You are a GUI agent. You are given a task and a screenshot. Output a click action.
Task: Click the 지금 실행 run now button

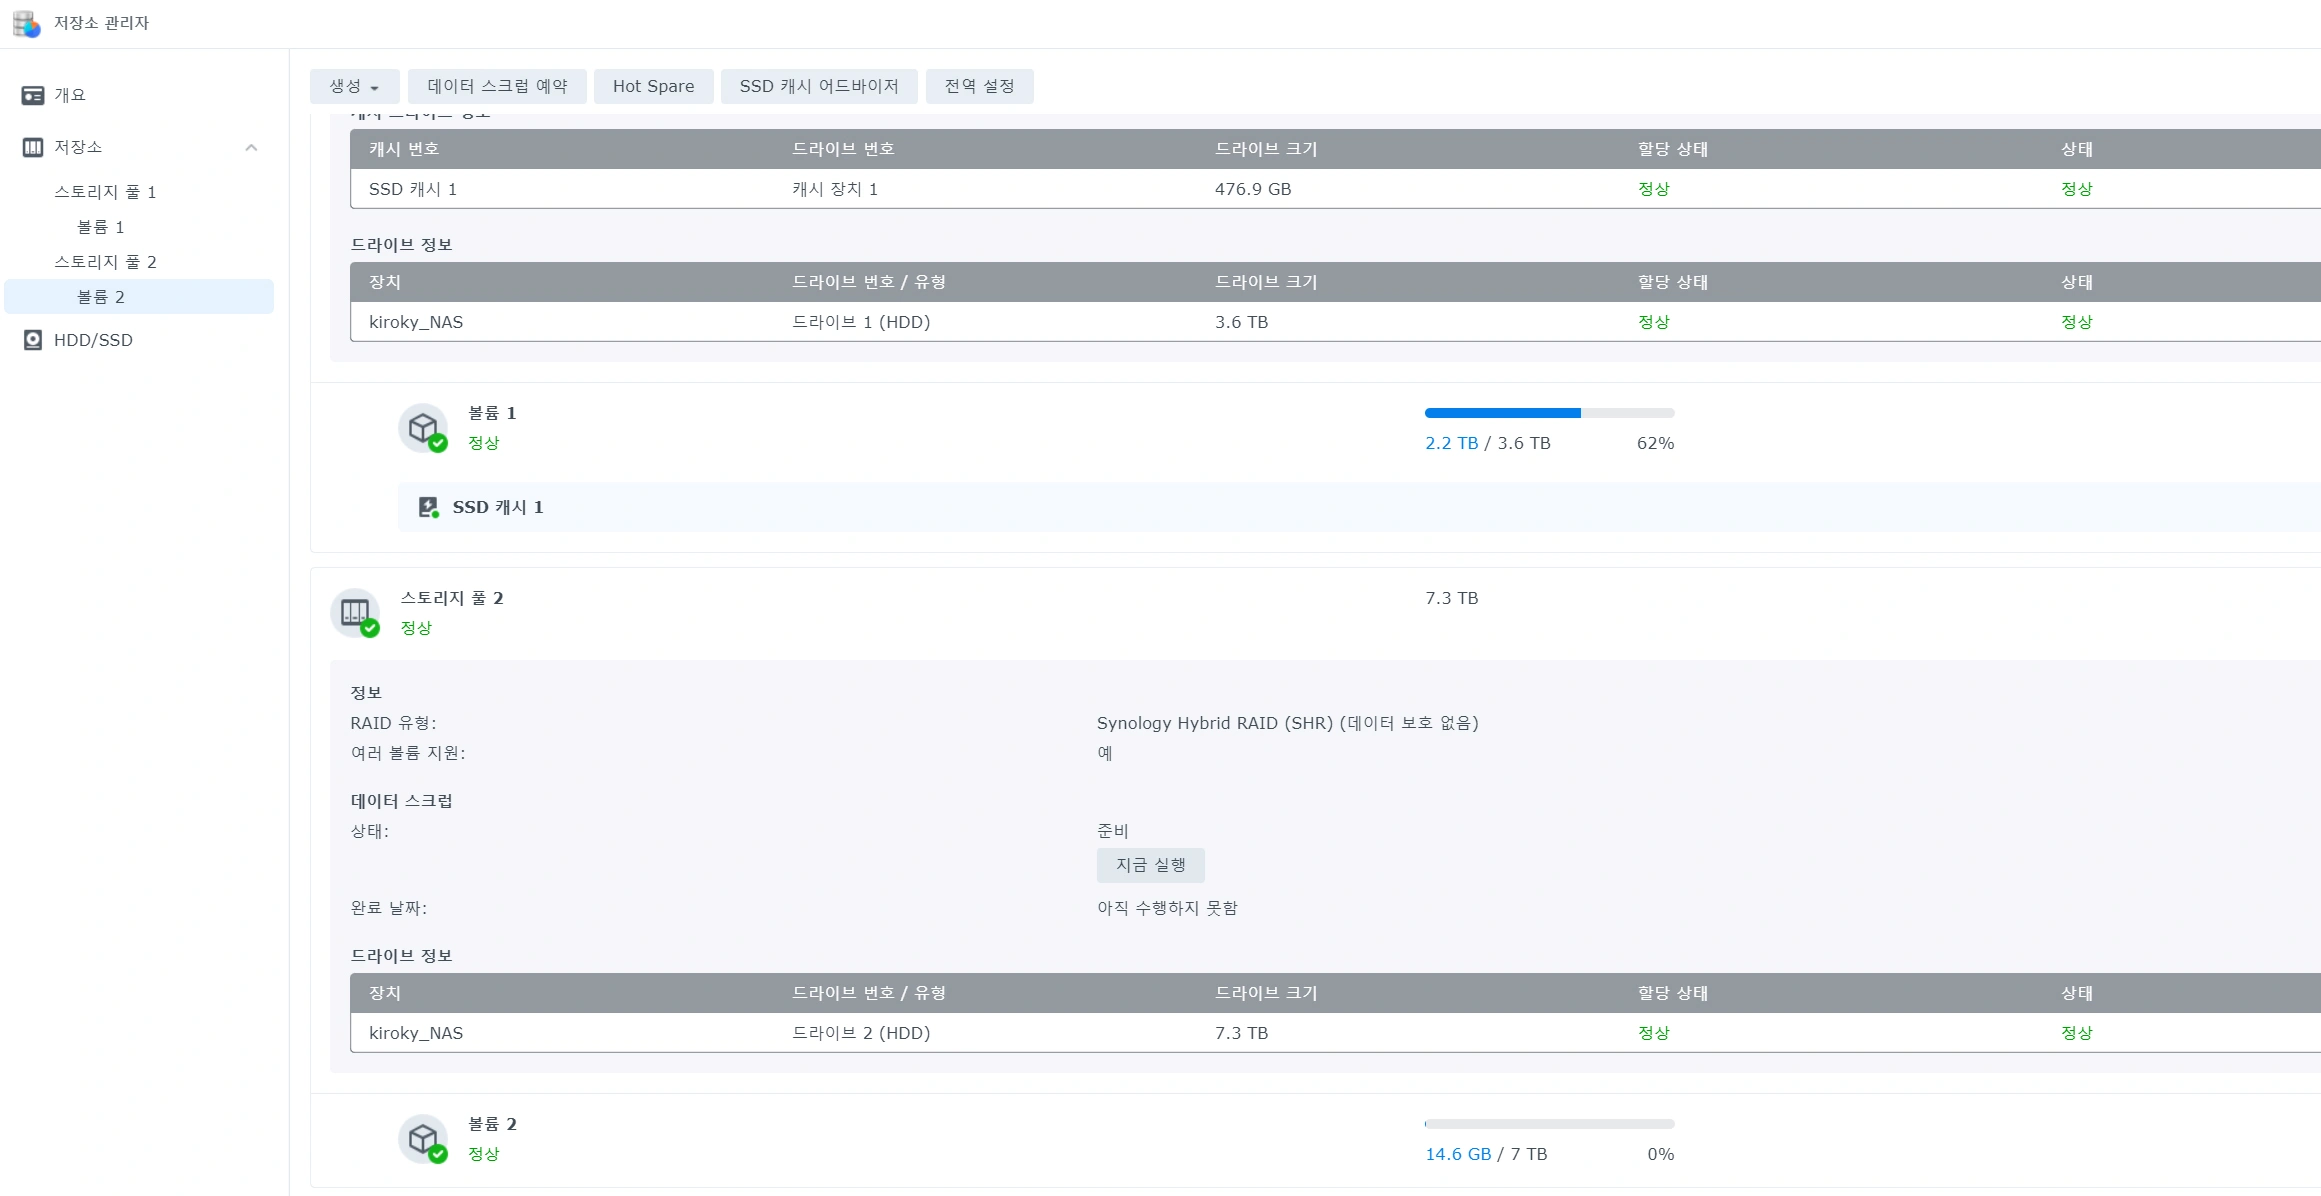pyautogui.click(x=1150, y=865)
